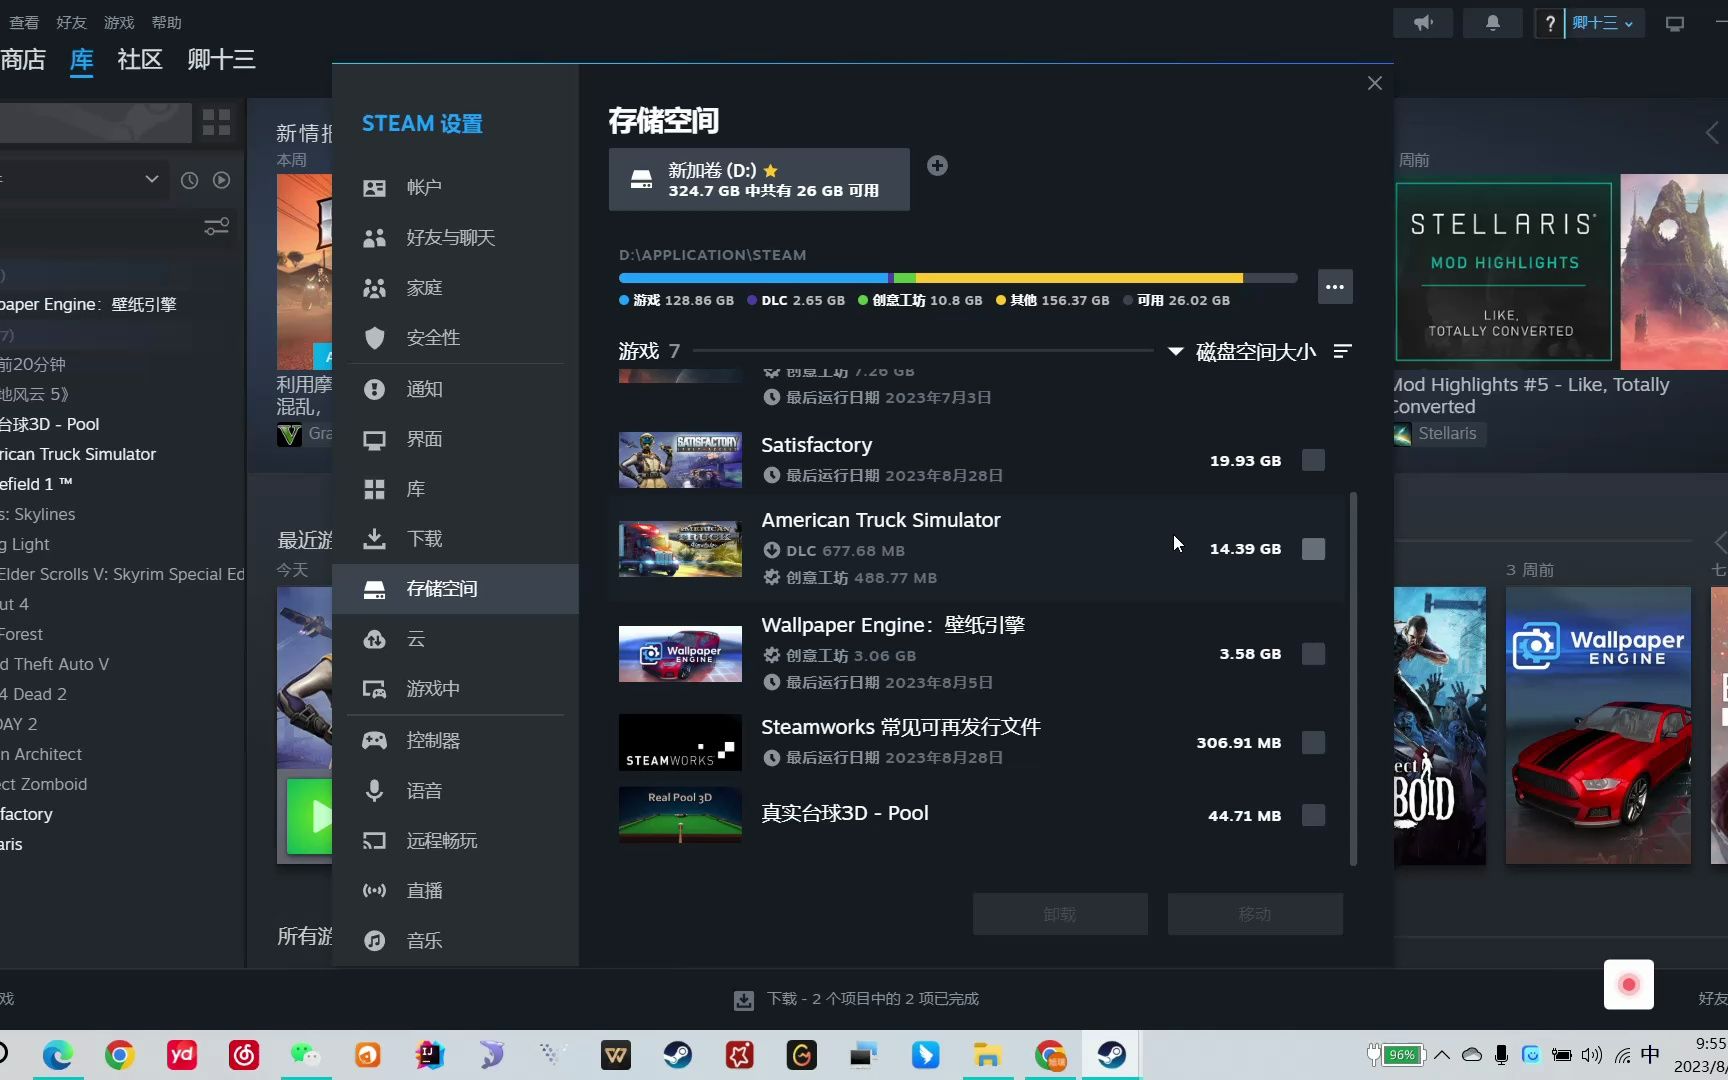
Task: Open 界面 settings section
Action: pos(455,439)
